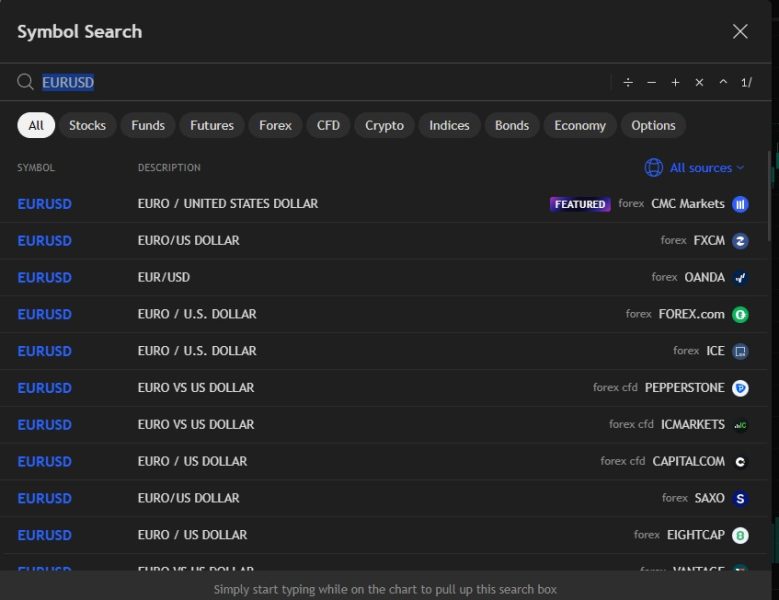Select EURUSD symbol in the FXCM row
The height and width of the screenshot is (600, 779).
(44, 241)
